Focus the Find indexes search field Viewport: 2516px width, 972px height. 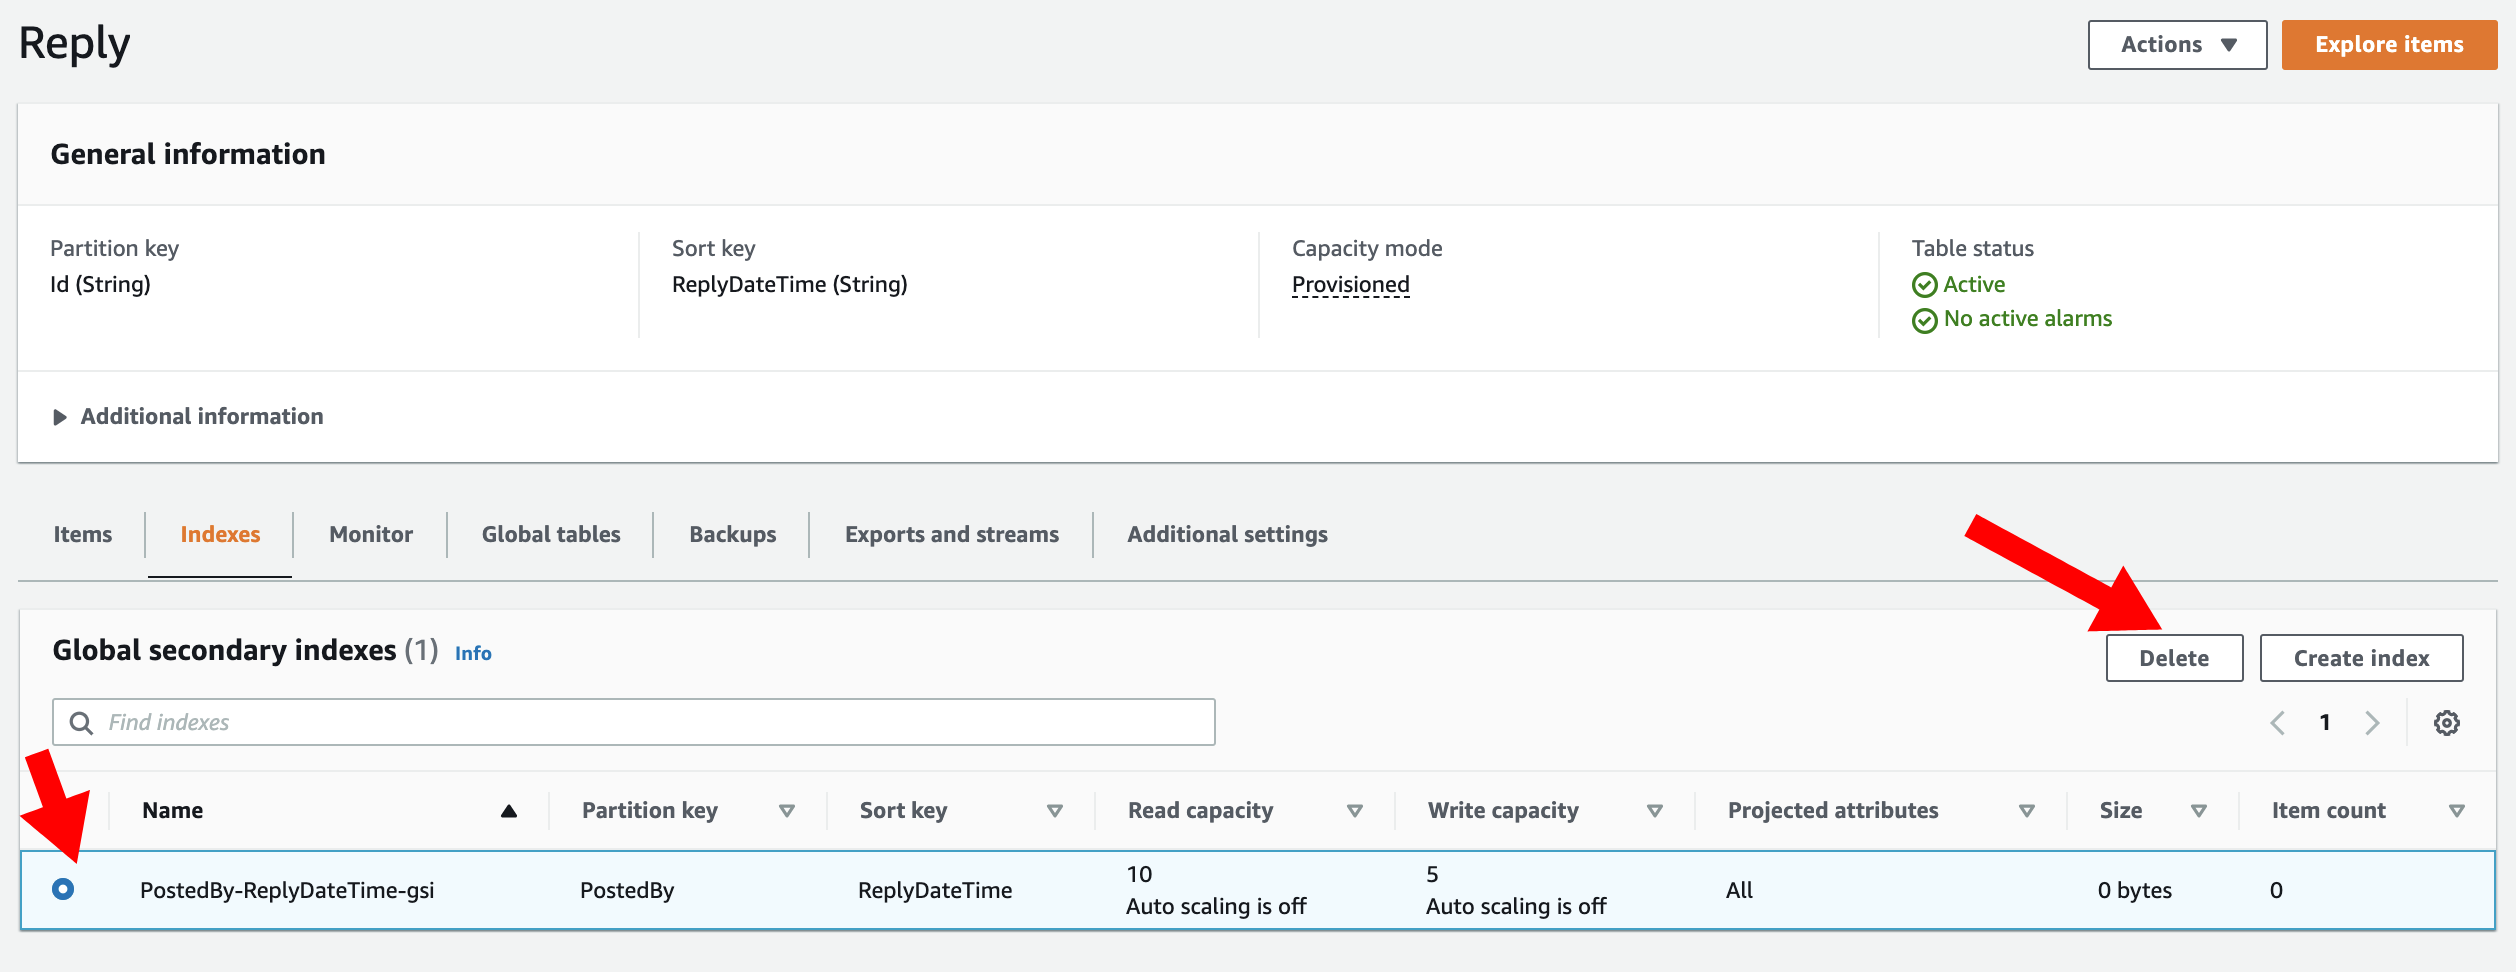(x=634, y=722)
